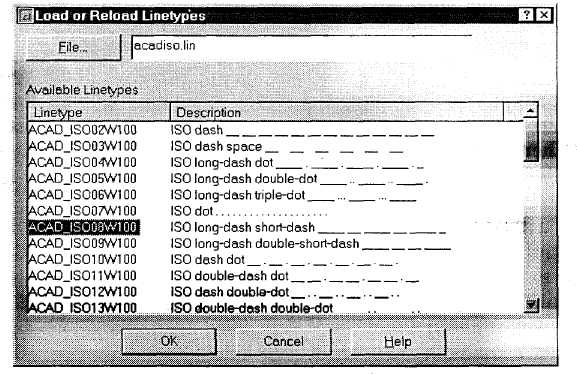Select the ACAD_ISO12W100 linetype
This screenshot has width=577, height=374.
tap(82, 292)
